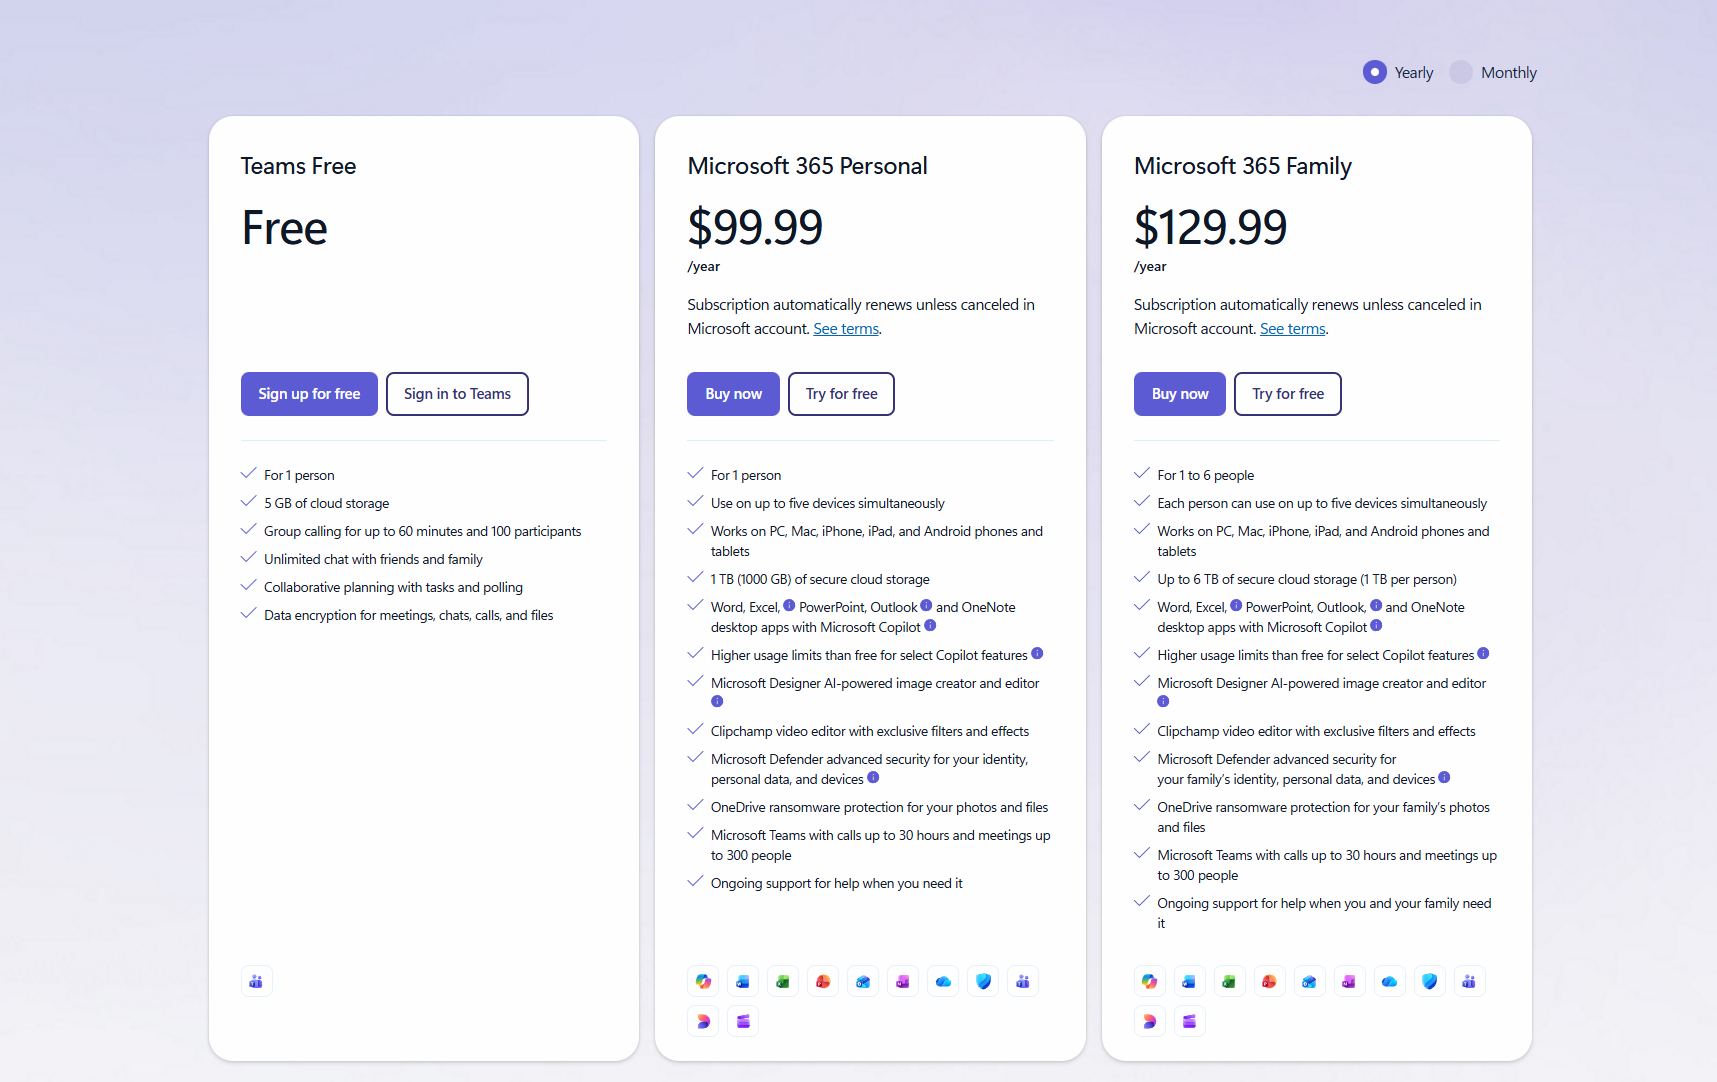Click the Copilot icon under Microsoft 365 Personal

703,981
